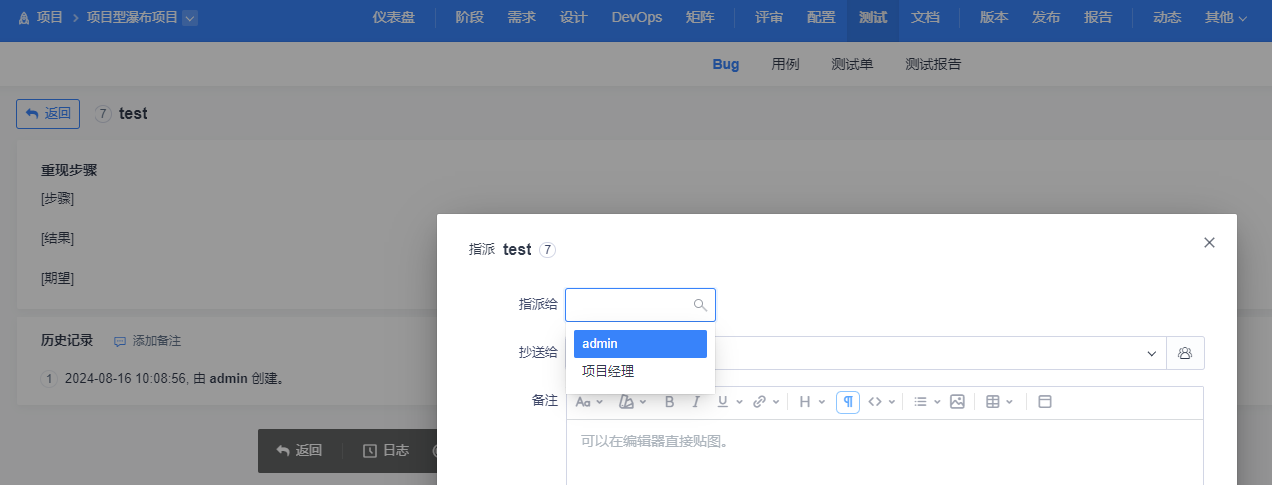This screenshot has height=485, width=1272.
Task: Click the font size Aa icon
Action: coord(583,402)
